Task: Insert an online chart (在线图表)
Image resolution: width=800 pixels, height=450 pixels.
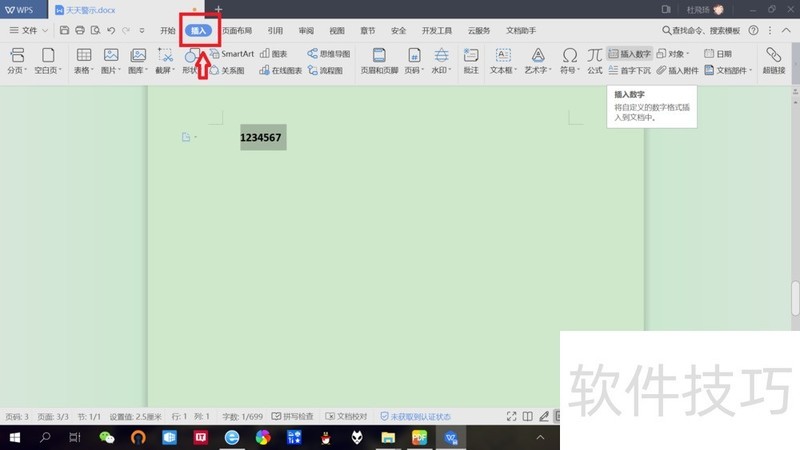Action: point(281,70)
